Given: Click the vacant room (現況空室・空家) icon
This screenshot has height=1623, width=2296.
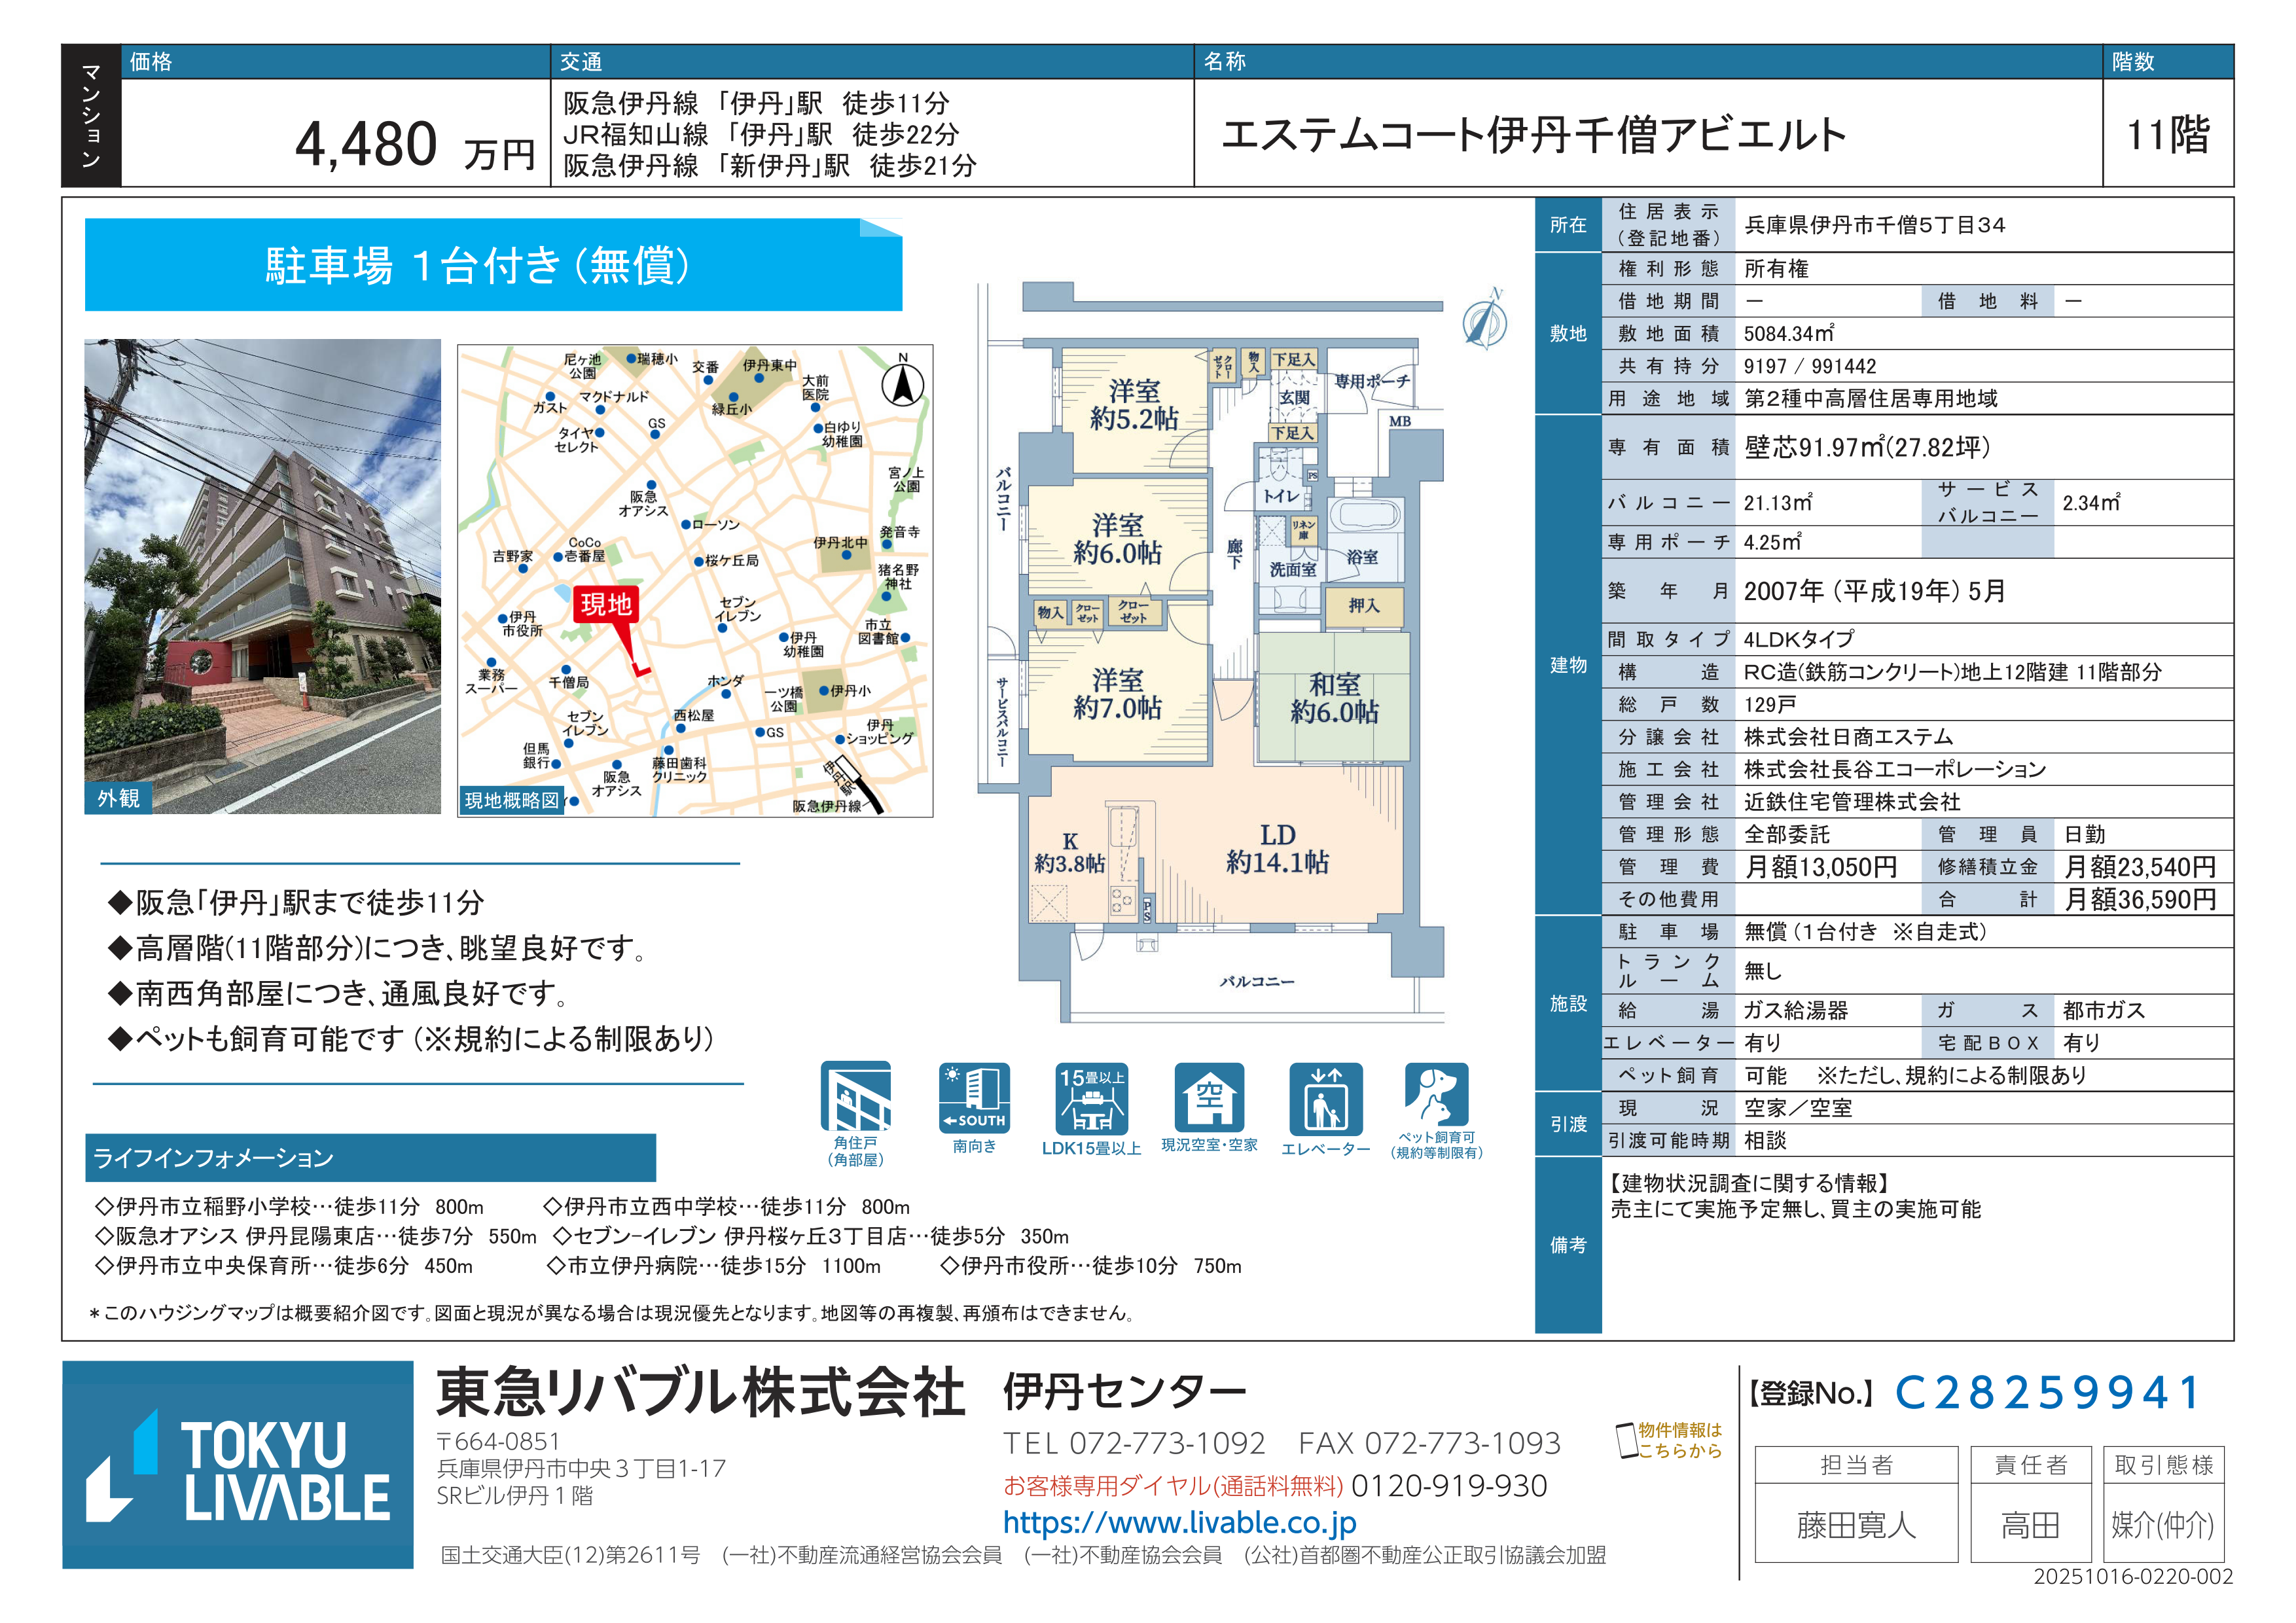Looking at the screenshot, I should [x=1209, y=1097].
